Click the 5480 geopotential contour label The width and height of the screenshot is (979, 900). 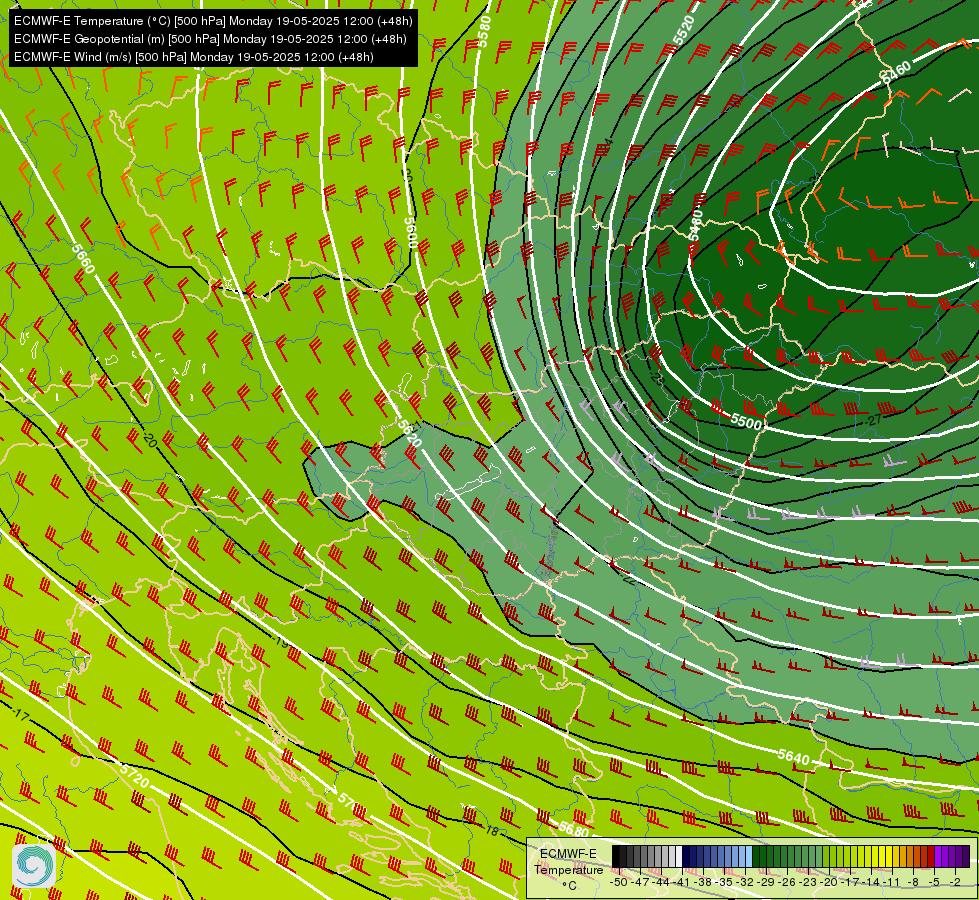point(695,225)
